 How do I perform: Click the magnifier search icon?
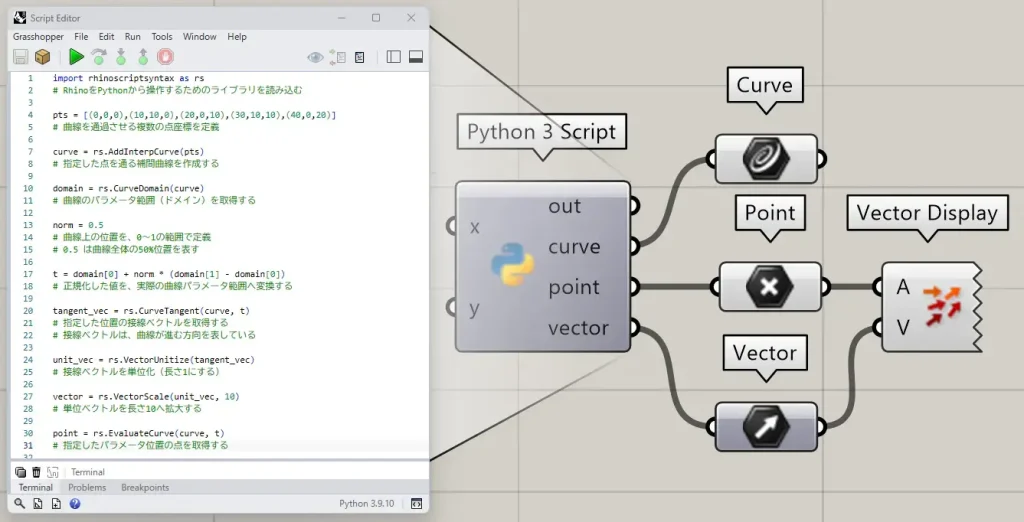click(x=20, y=504)
